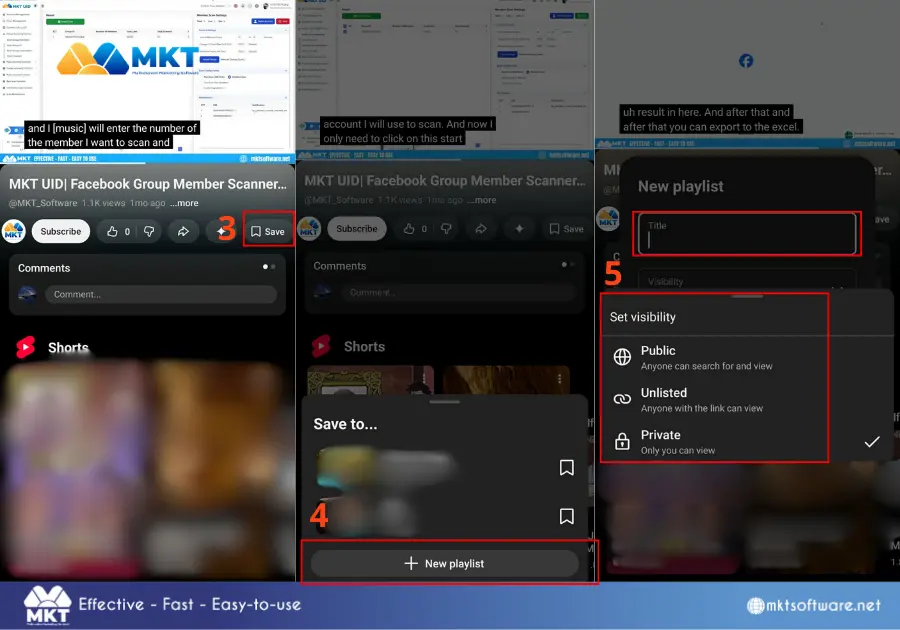
Task: Tap the red Shorts logo on the undimmed page
Action: (x=25, y=347)
